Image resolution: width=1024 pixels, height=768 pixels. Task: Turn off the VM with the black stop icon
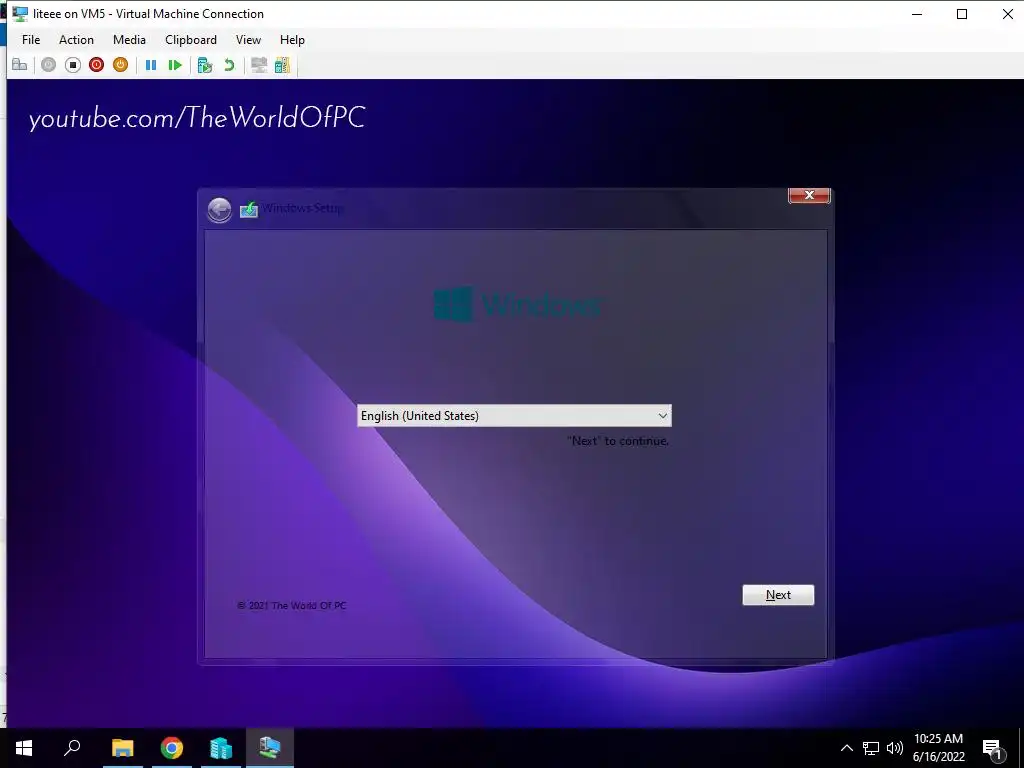coord(72,65)
